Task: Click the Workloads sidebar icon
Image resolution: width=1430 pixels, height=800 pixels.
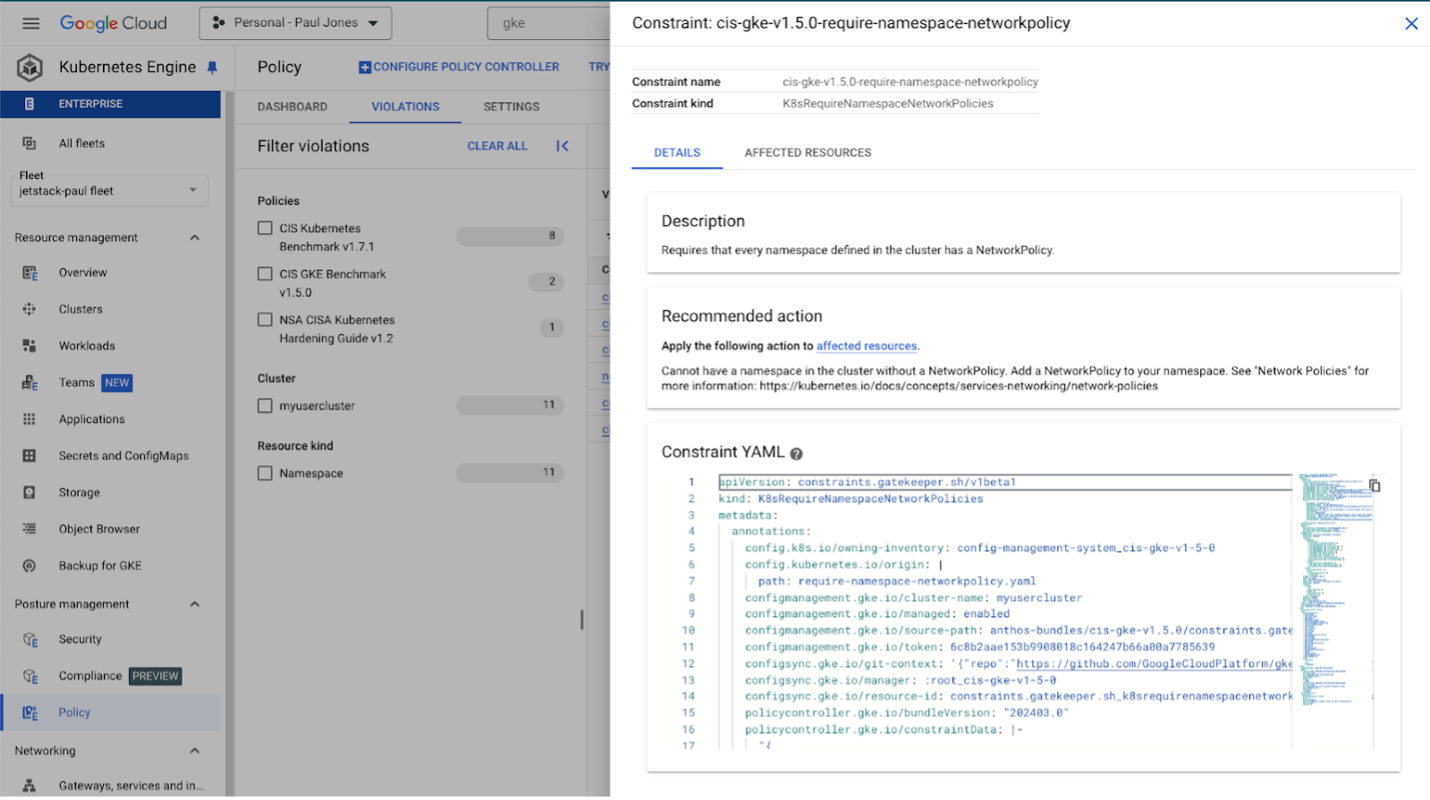Action: (29, 346)
